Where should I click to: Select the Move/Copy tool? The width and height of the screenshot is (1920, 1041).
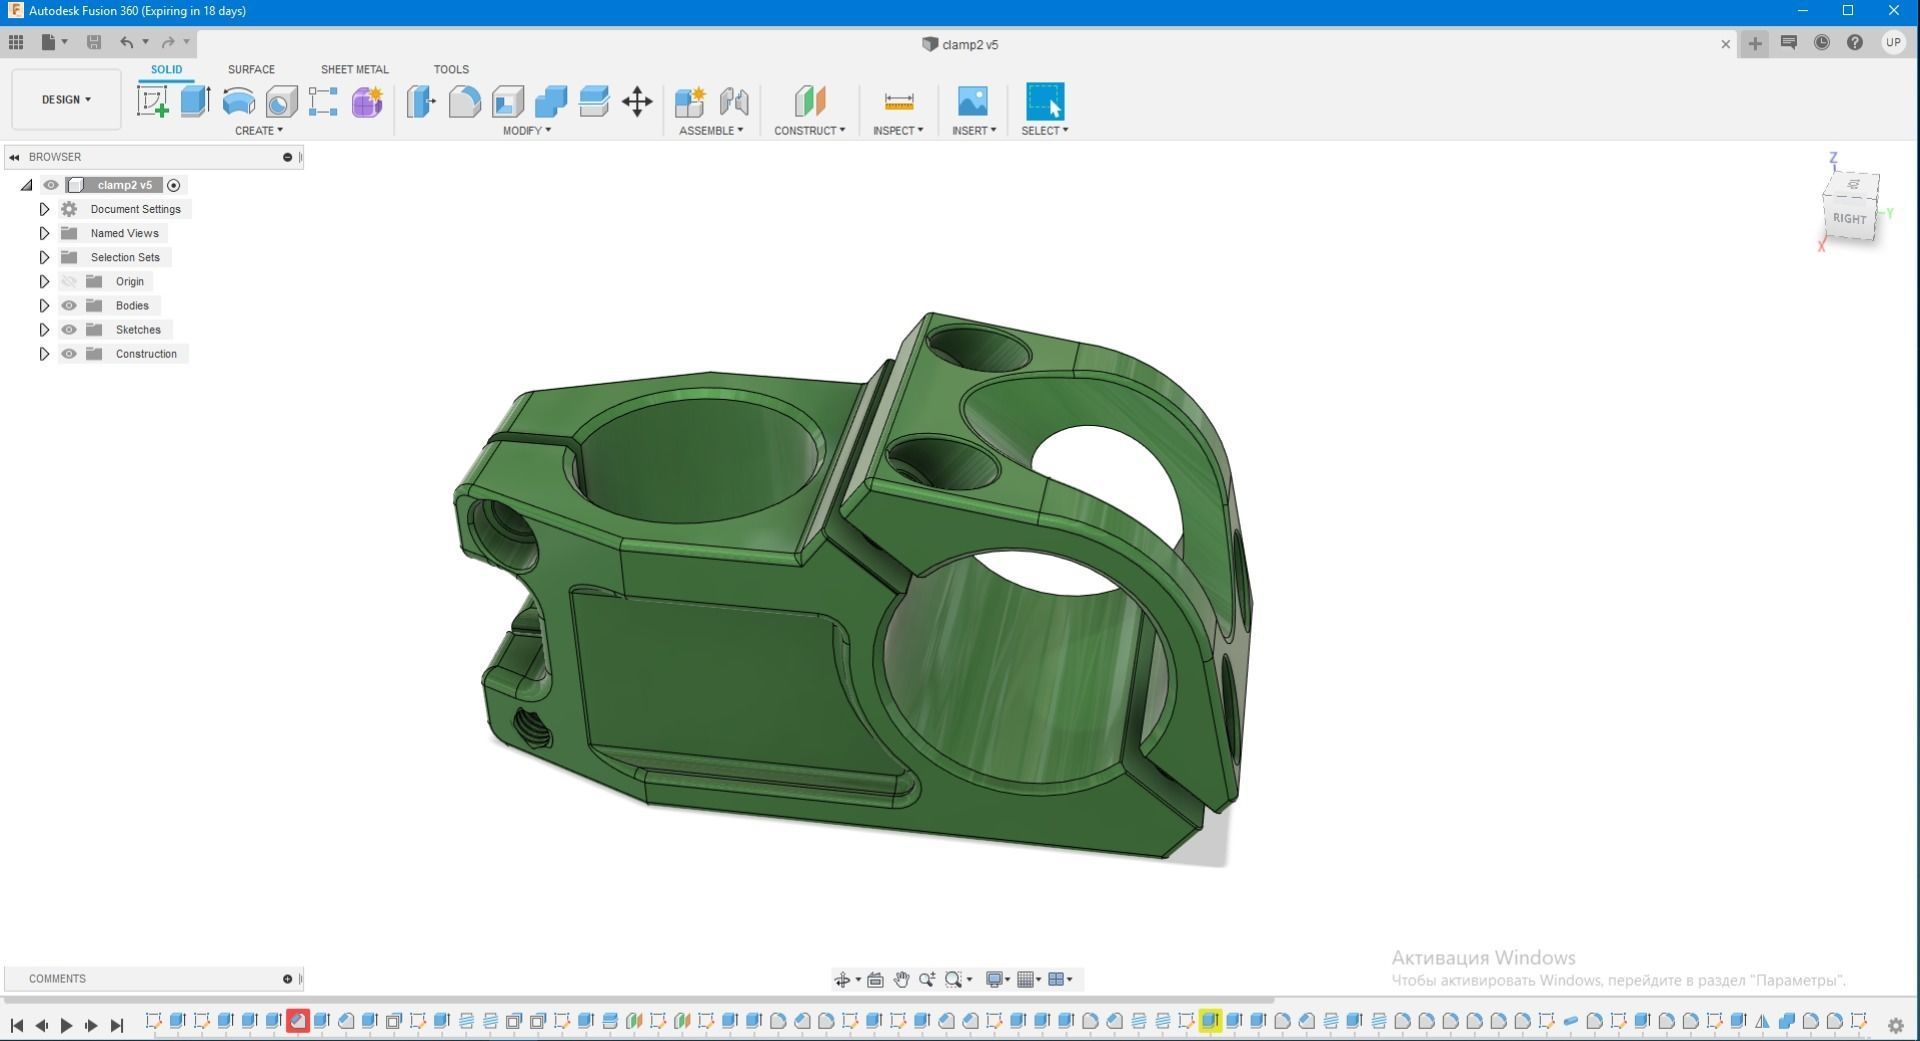pyautogui.click(x=637, y=101)
